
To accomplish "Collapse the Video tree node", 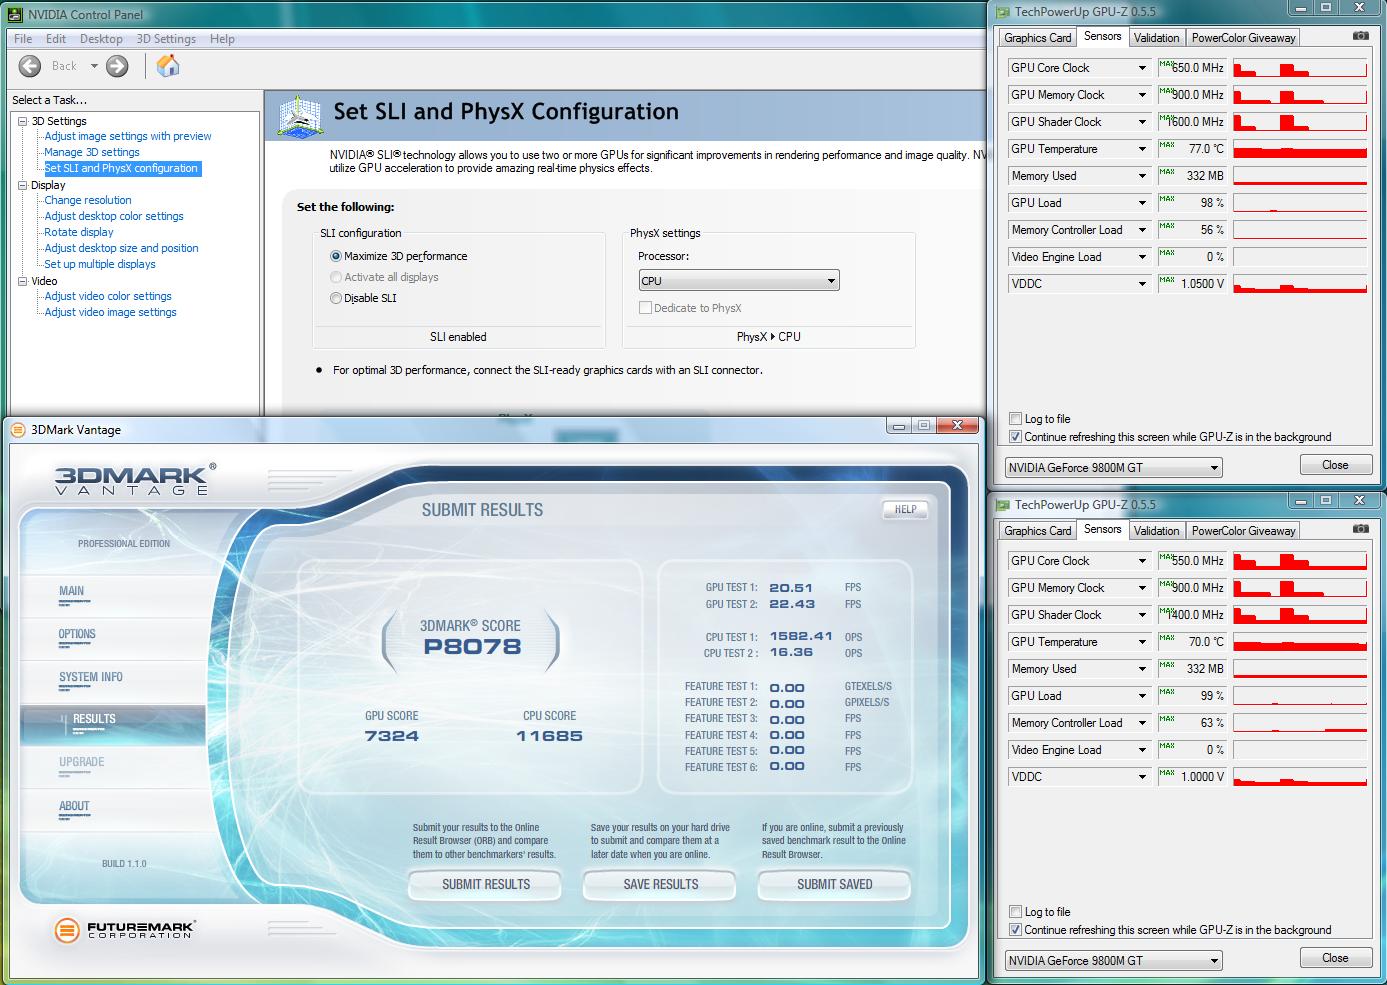I will click(23, 281).
